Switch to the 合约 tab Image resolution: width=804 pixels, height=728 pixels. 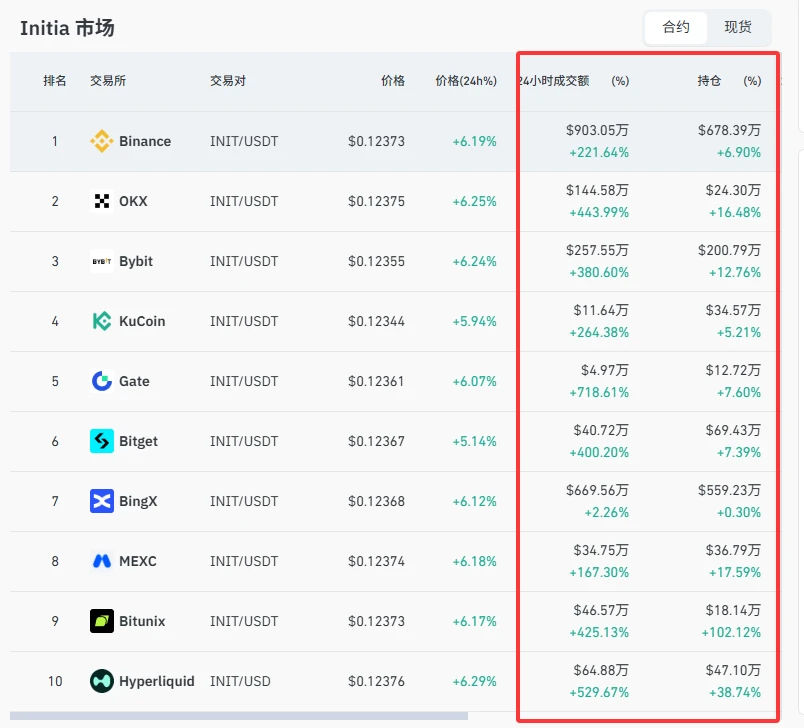(x=676, y=27)
